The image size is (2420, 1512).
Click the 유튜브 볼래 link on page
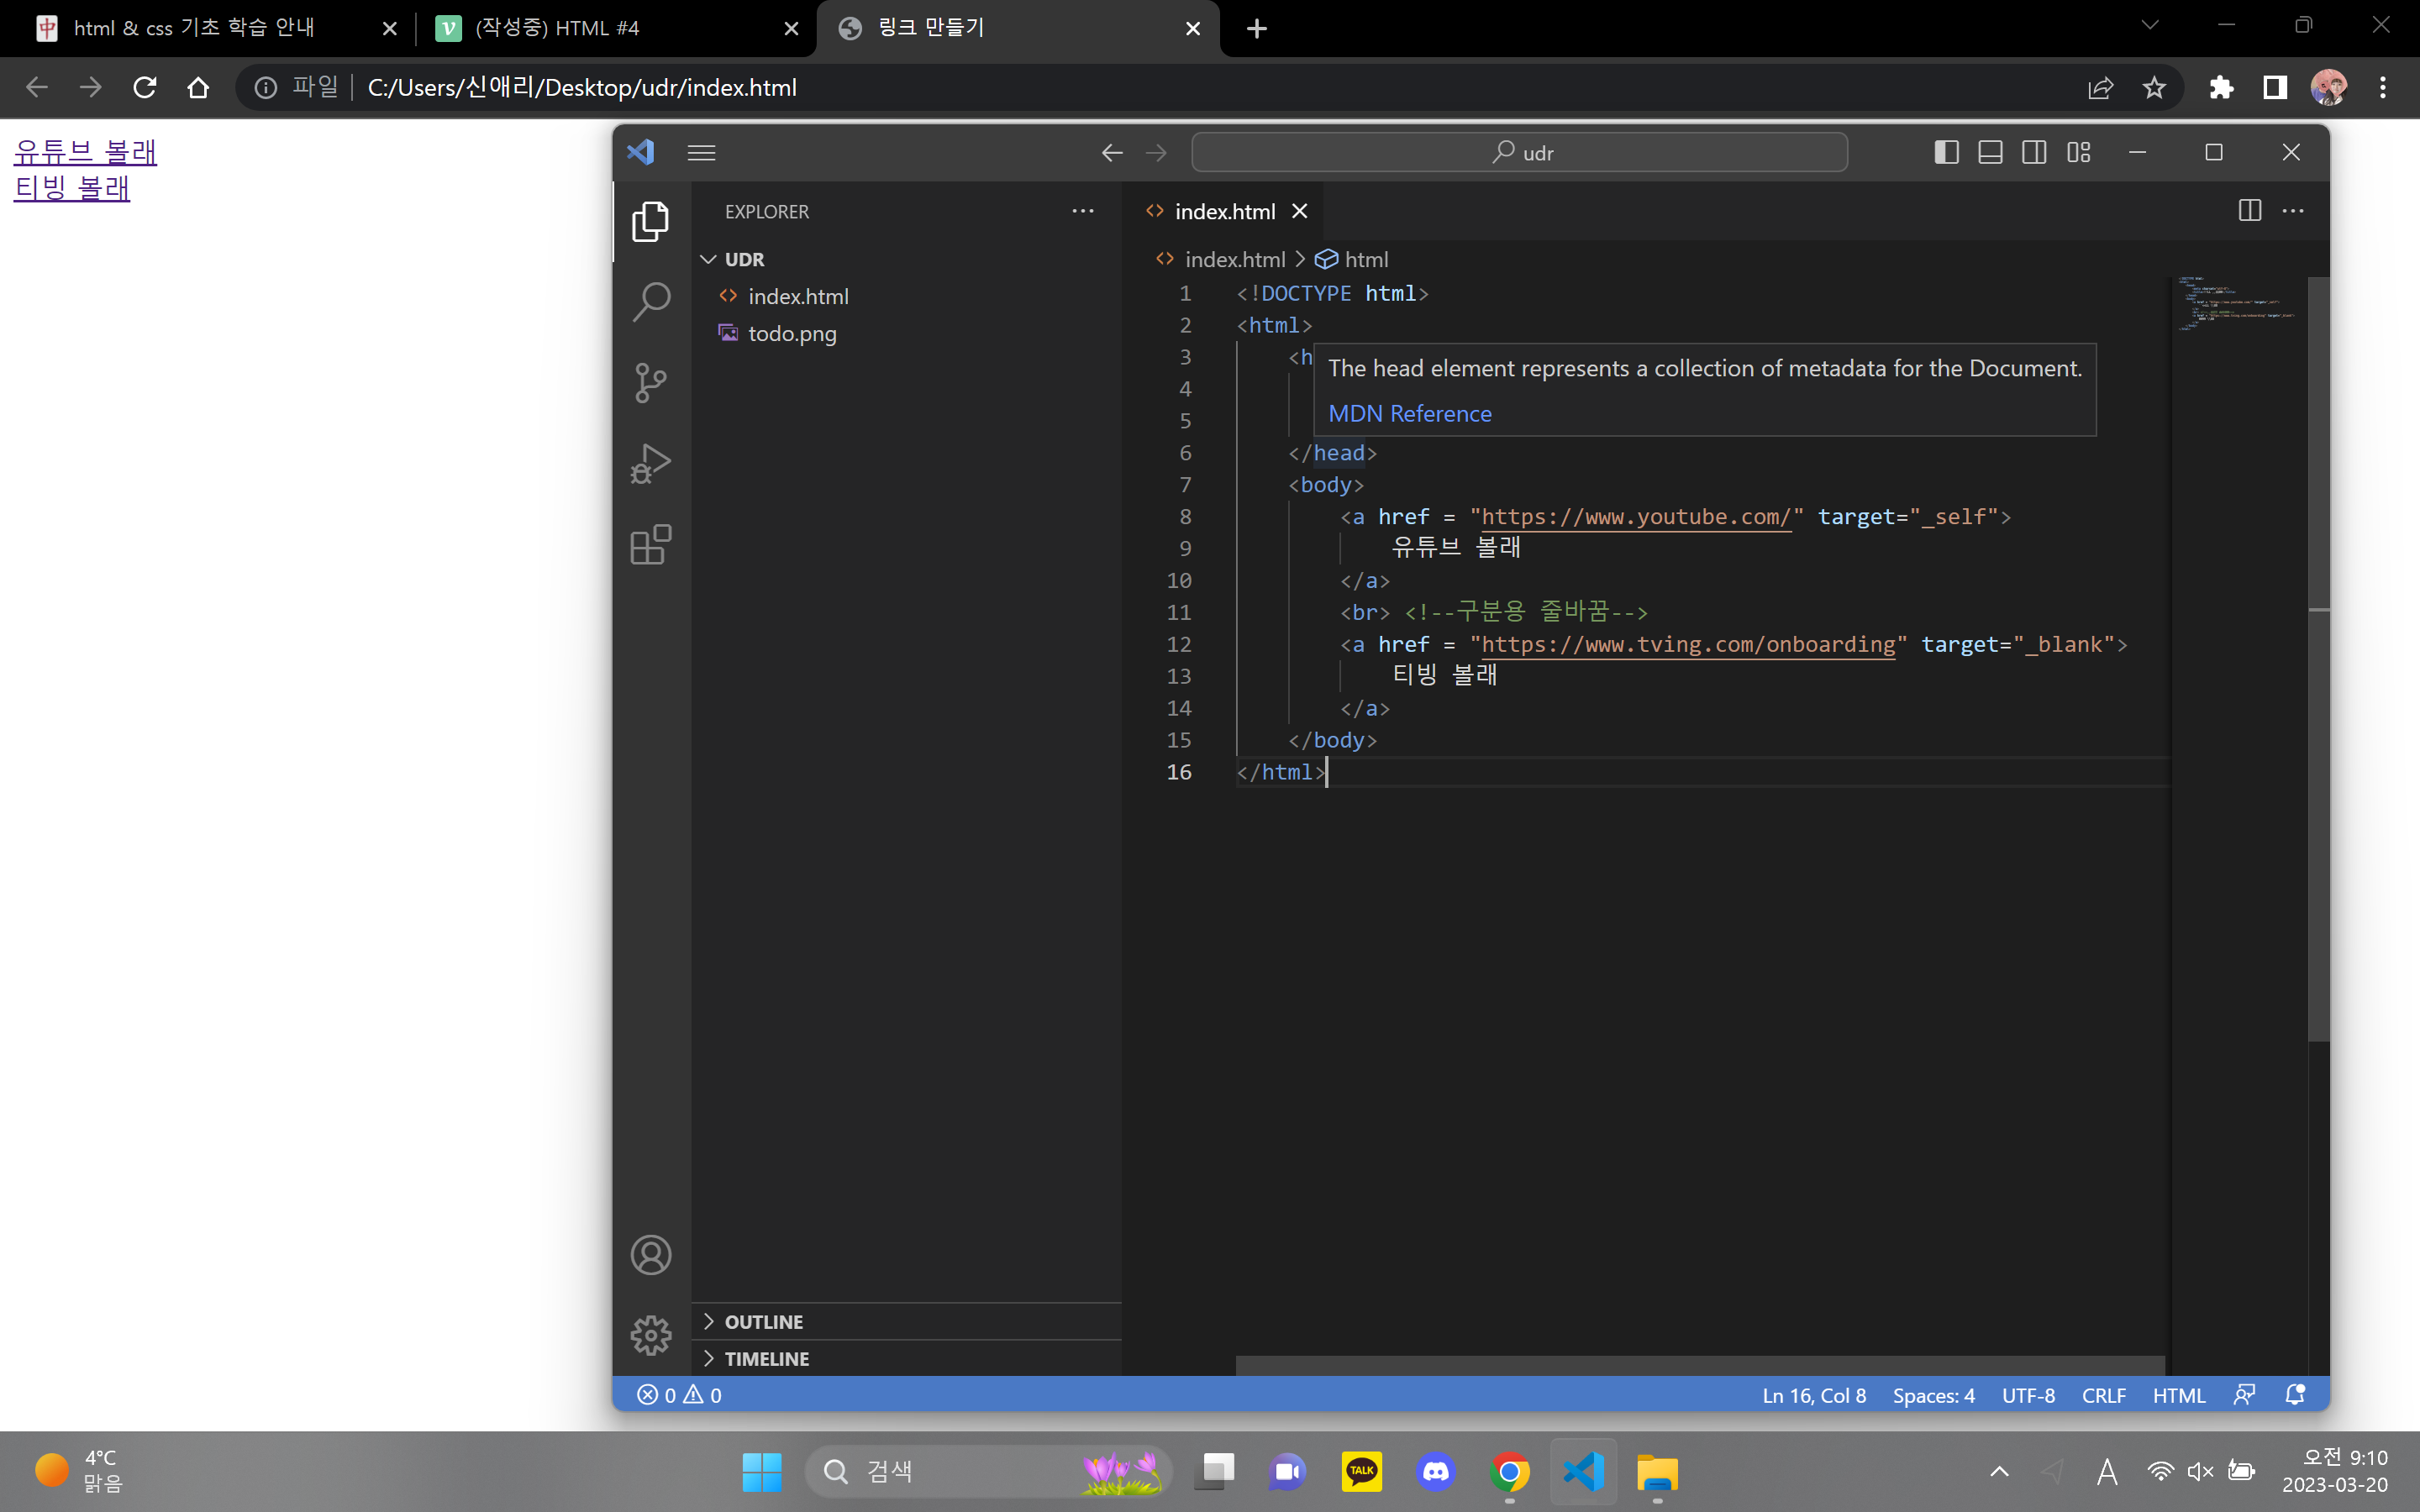point(85,152)
